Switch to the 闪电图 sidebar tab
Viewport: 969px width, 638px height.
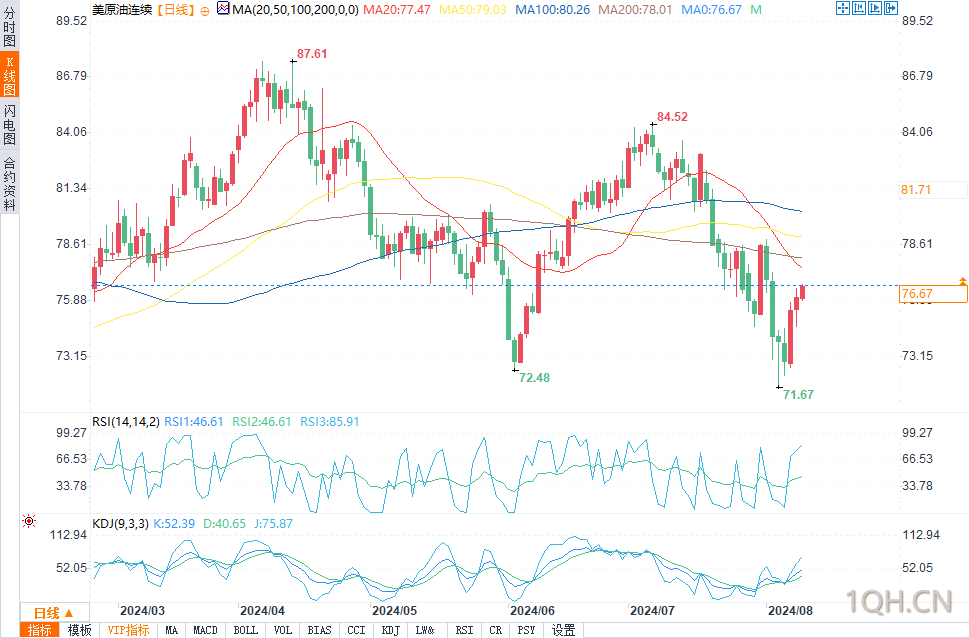pos(9,124)
